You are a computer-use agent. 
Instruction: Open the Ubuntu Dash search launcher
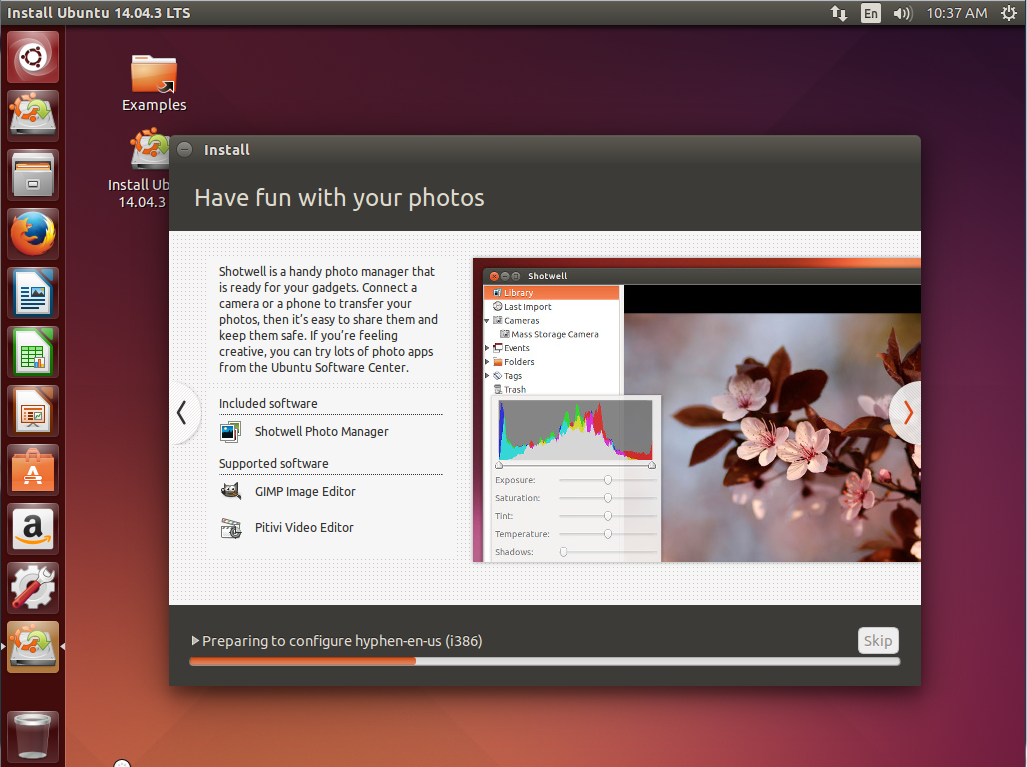pos(33,58)
